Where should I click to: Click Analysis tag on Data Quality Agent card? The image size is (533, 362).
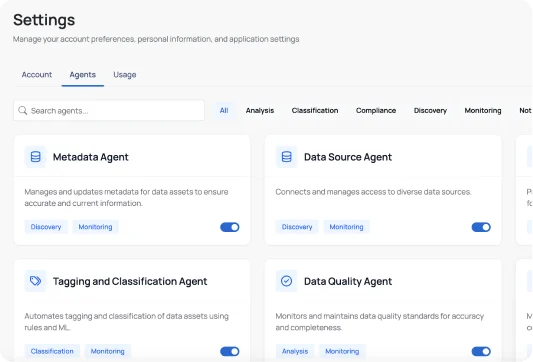[295, 351]
